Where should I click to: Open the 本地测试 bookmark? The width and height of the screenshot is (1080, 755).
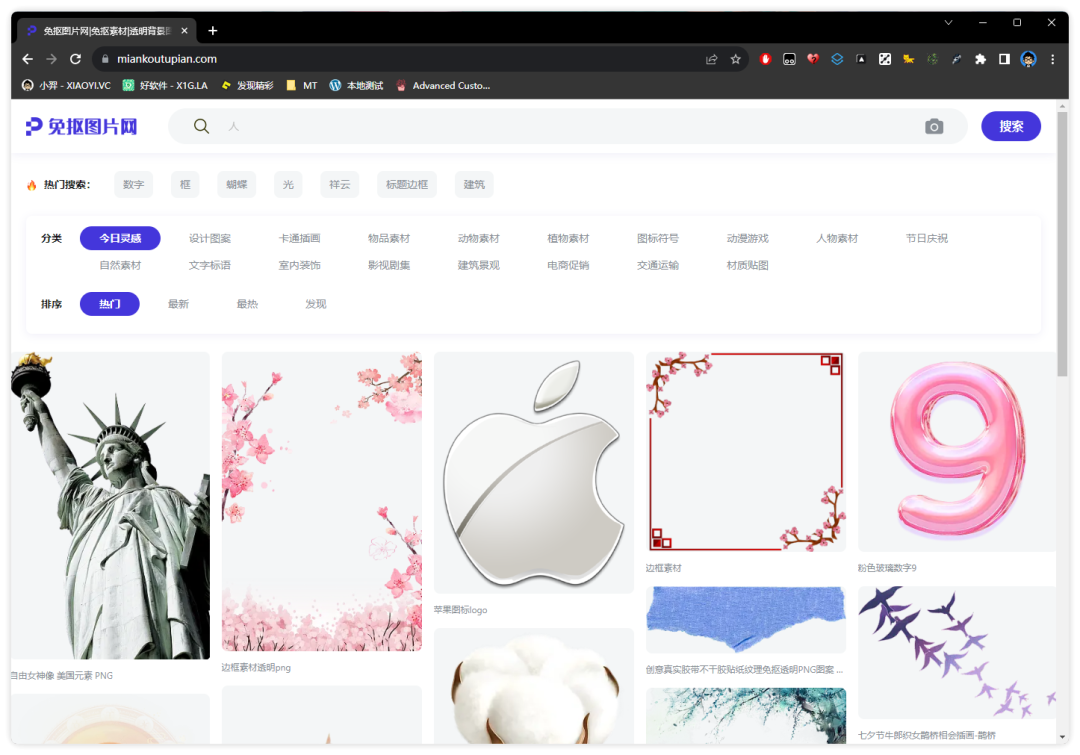coord(356,85)
